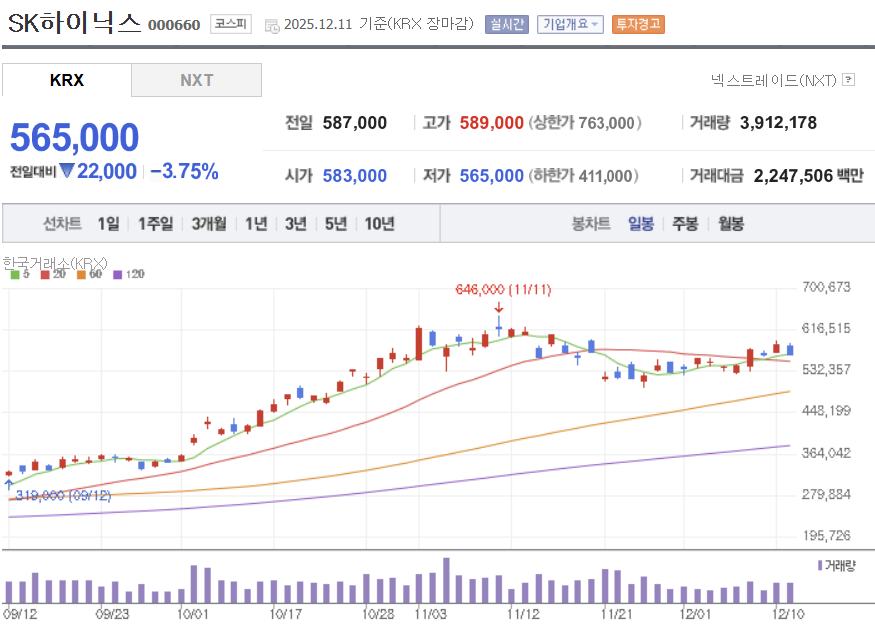Open the Nextrade (NXT) help question-mark icon
The image size is (875, 631).
point(848,80)
